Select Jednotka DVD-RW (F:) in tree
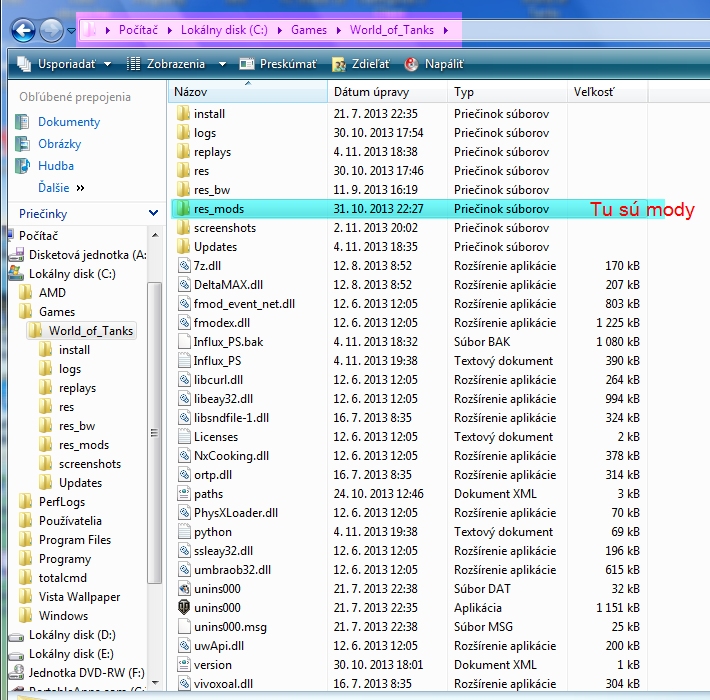Screen dimensions: 710x700 (86, 673)
